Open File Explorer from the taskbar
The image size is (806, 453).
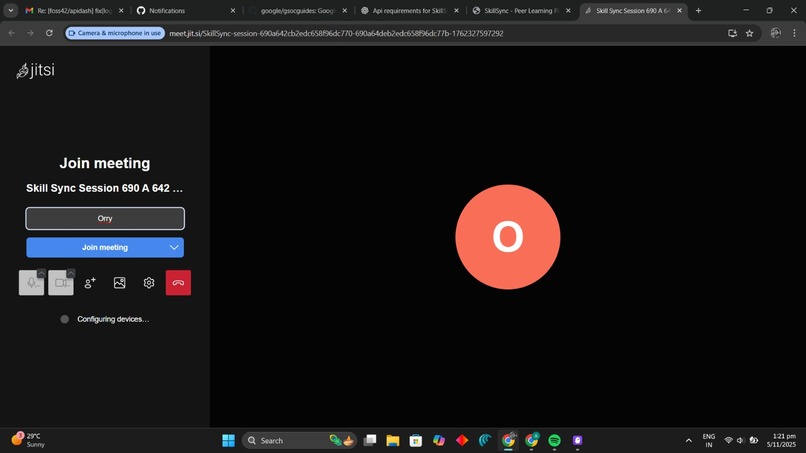393,441
